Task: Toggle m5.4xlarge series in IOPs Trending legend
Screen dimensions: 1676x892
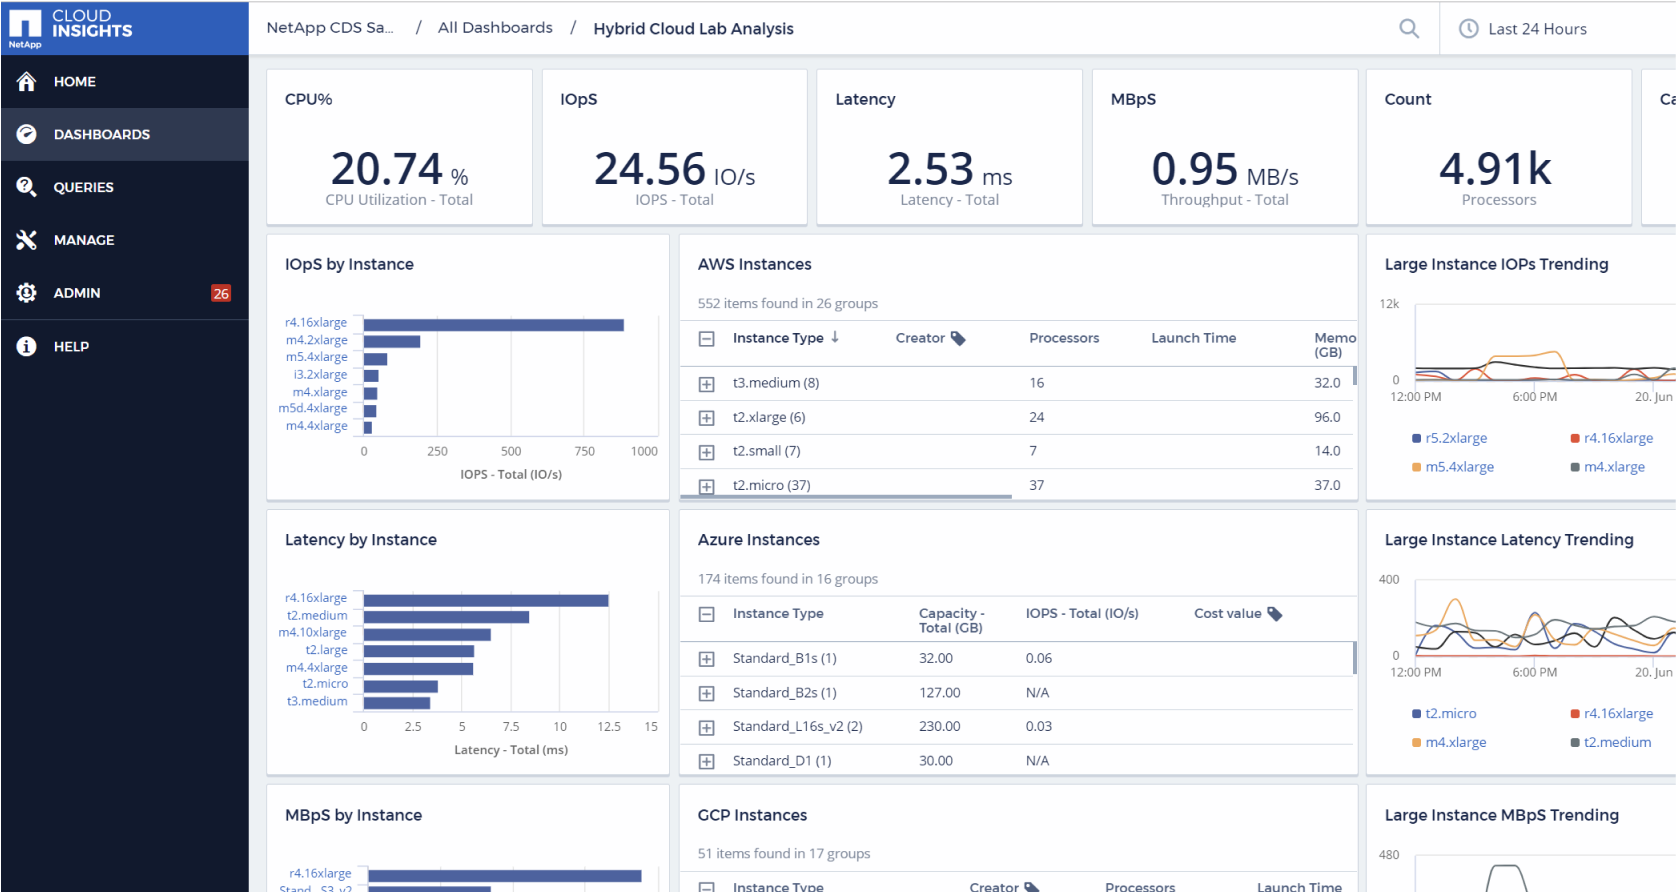Action: [1453, 467]
